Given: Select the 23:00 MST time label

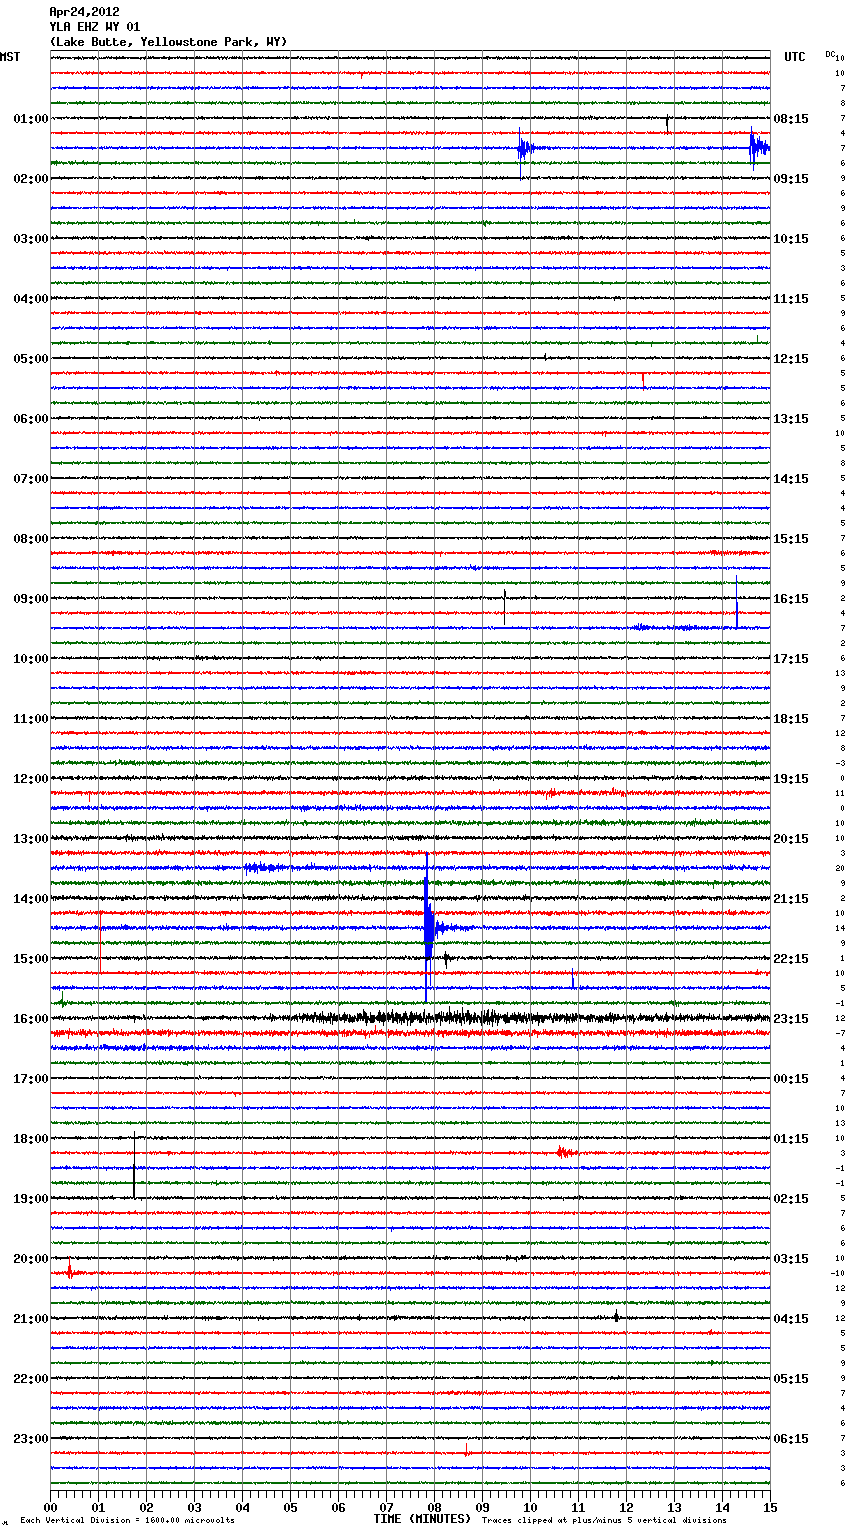Looking at the screenshot, I should tap(30, 1439).
